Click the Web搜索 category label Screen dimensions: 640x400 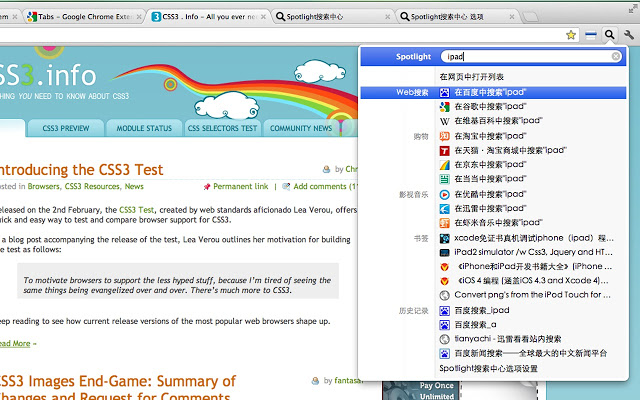[x=412, y=93]
